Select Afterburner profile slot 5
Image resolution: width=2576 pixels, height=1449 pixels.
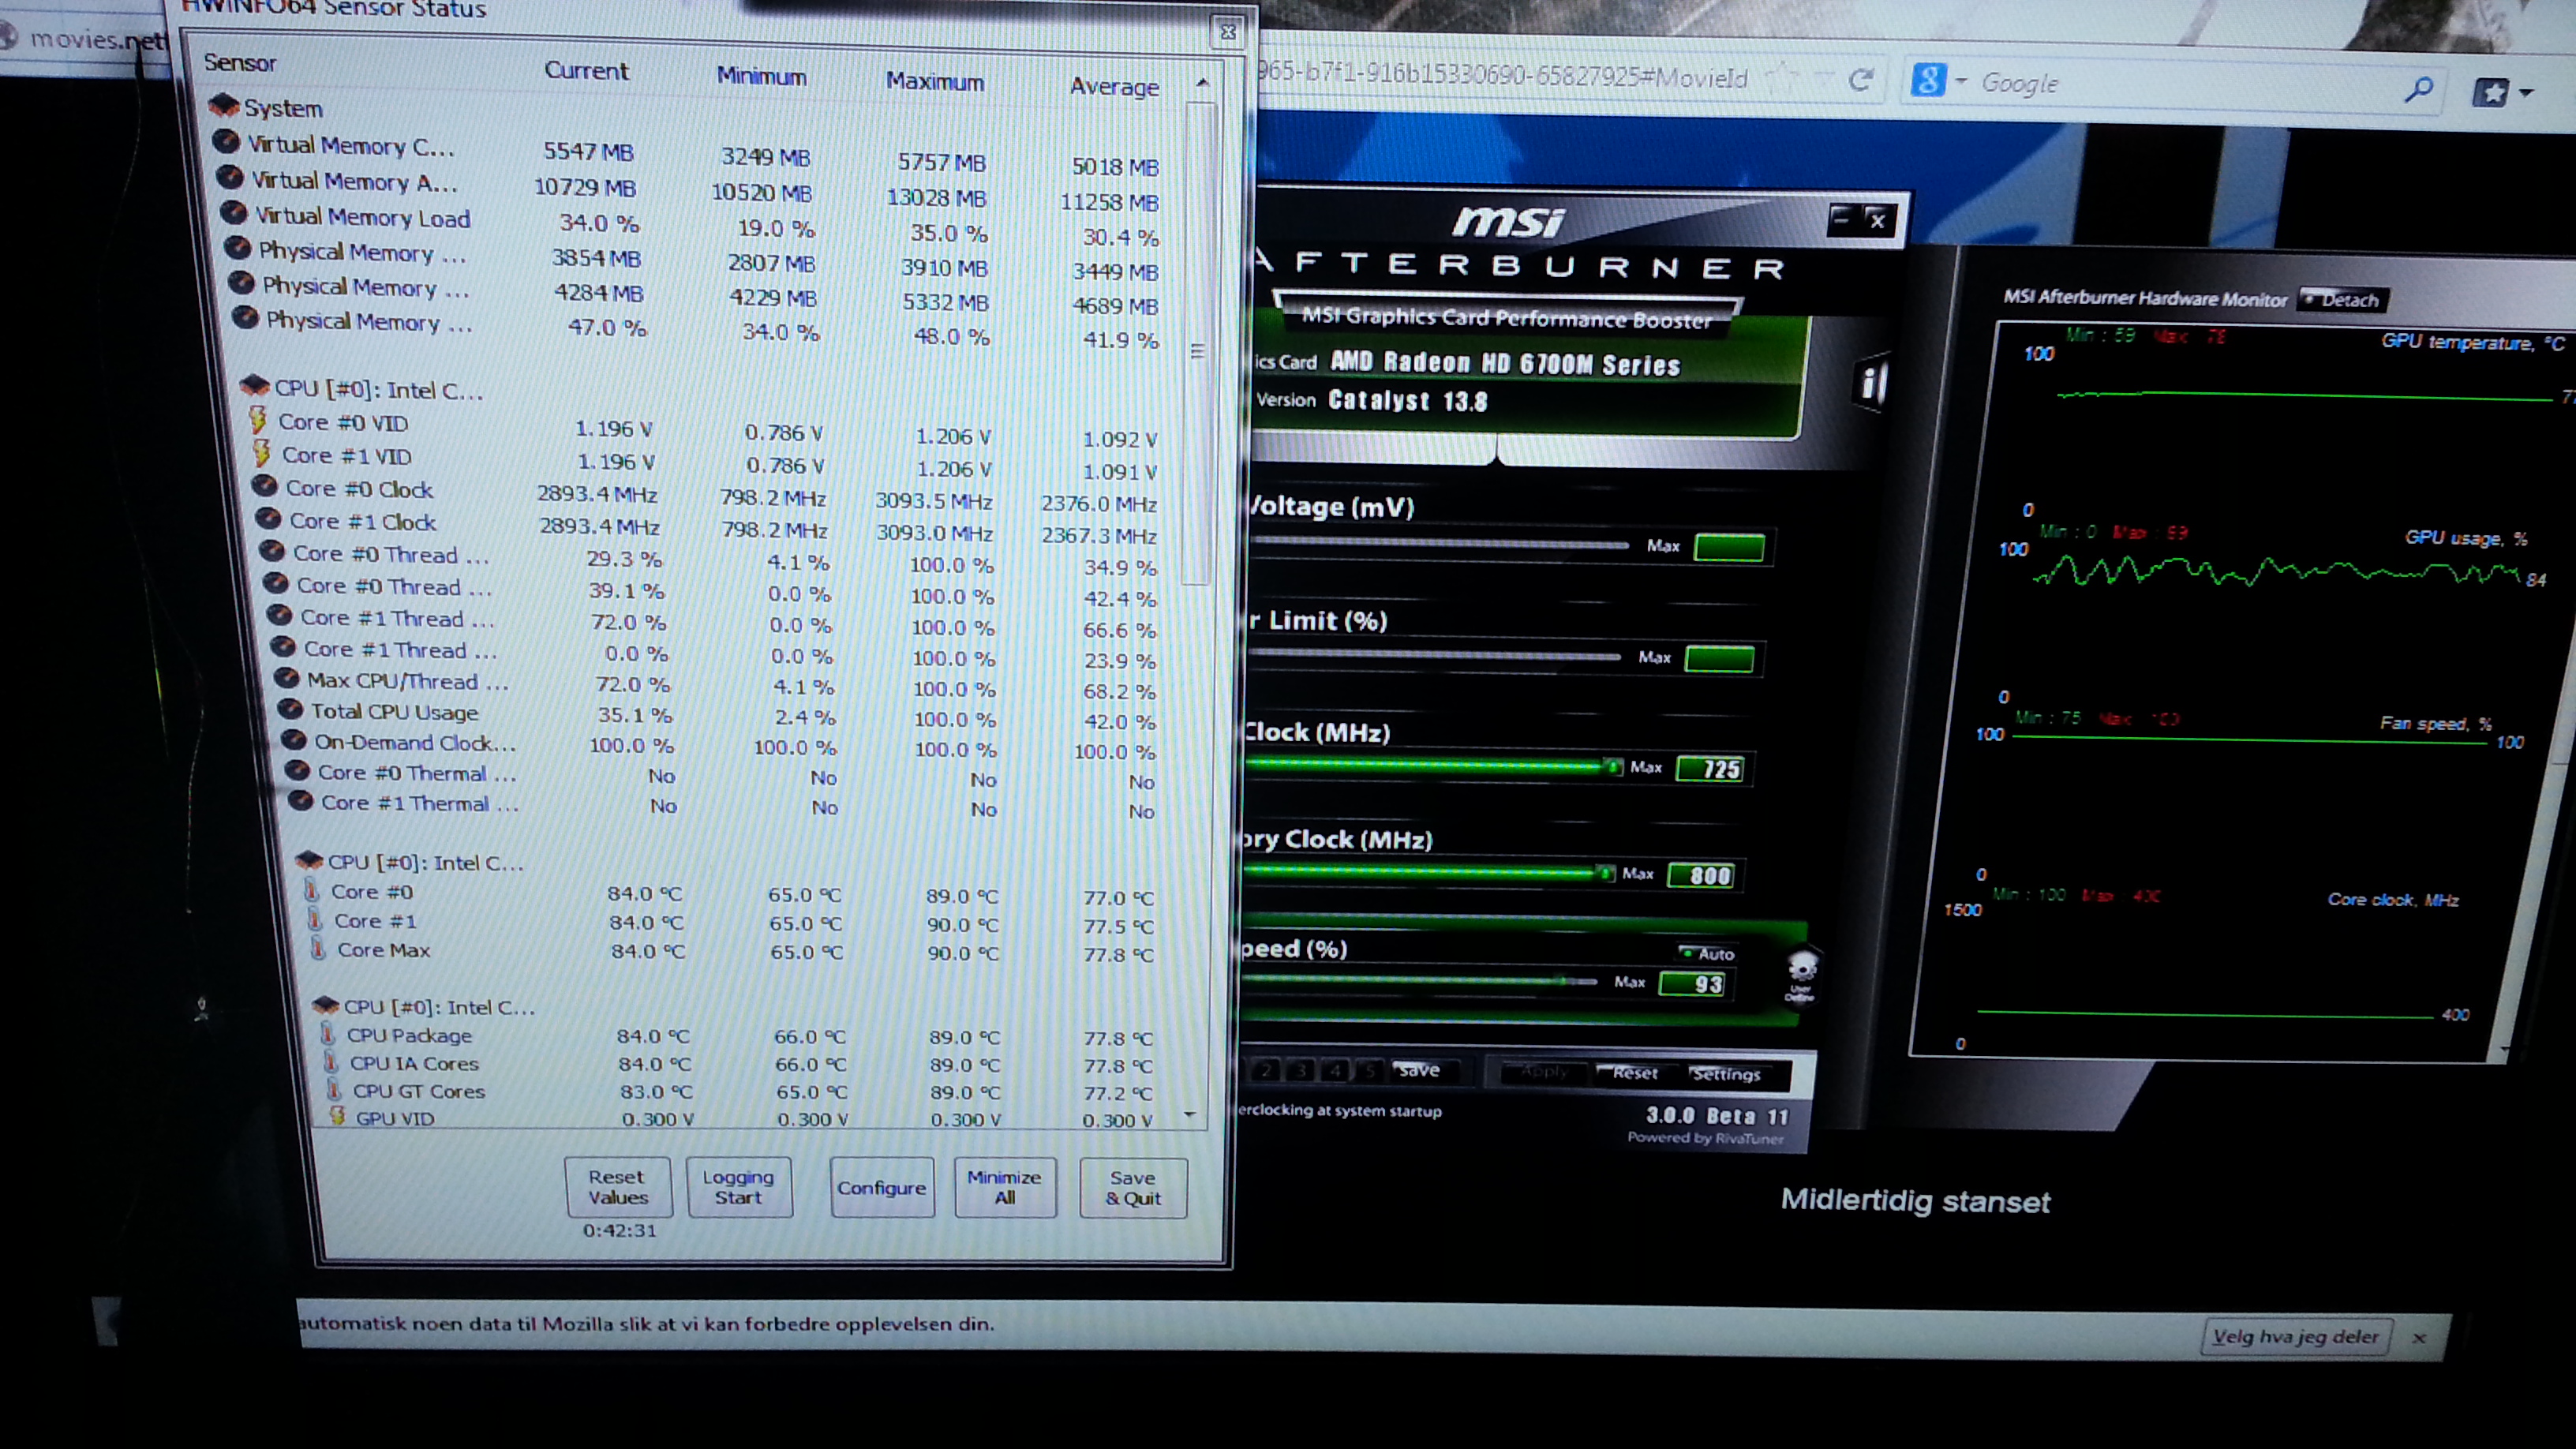pos(1369,1070)
